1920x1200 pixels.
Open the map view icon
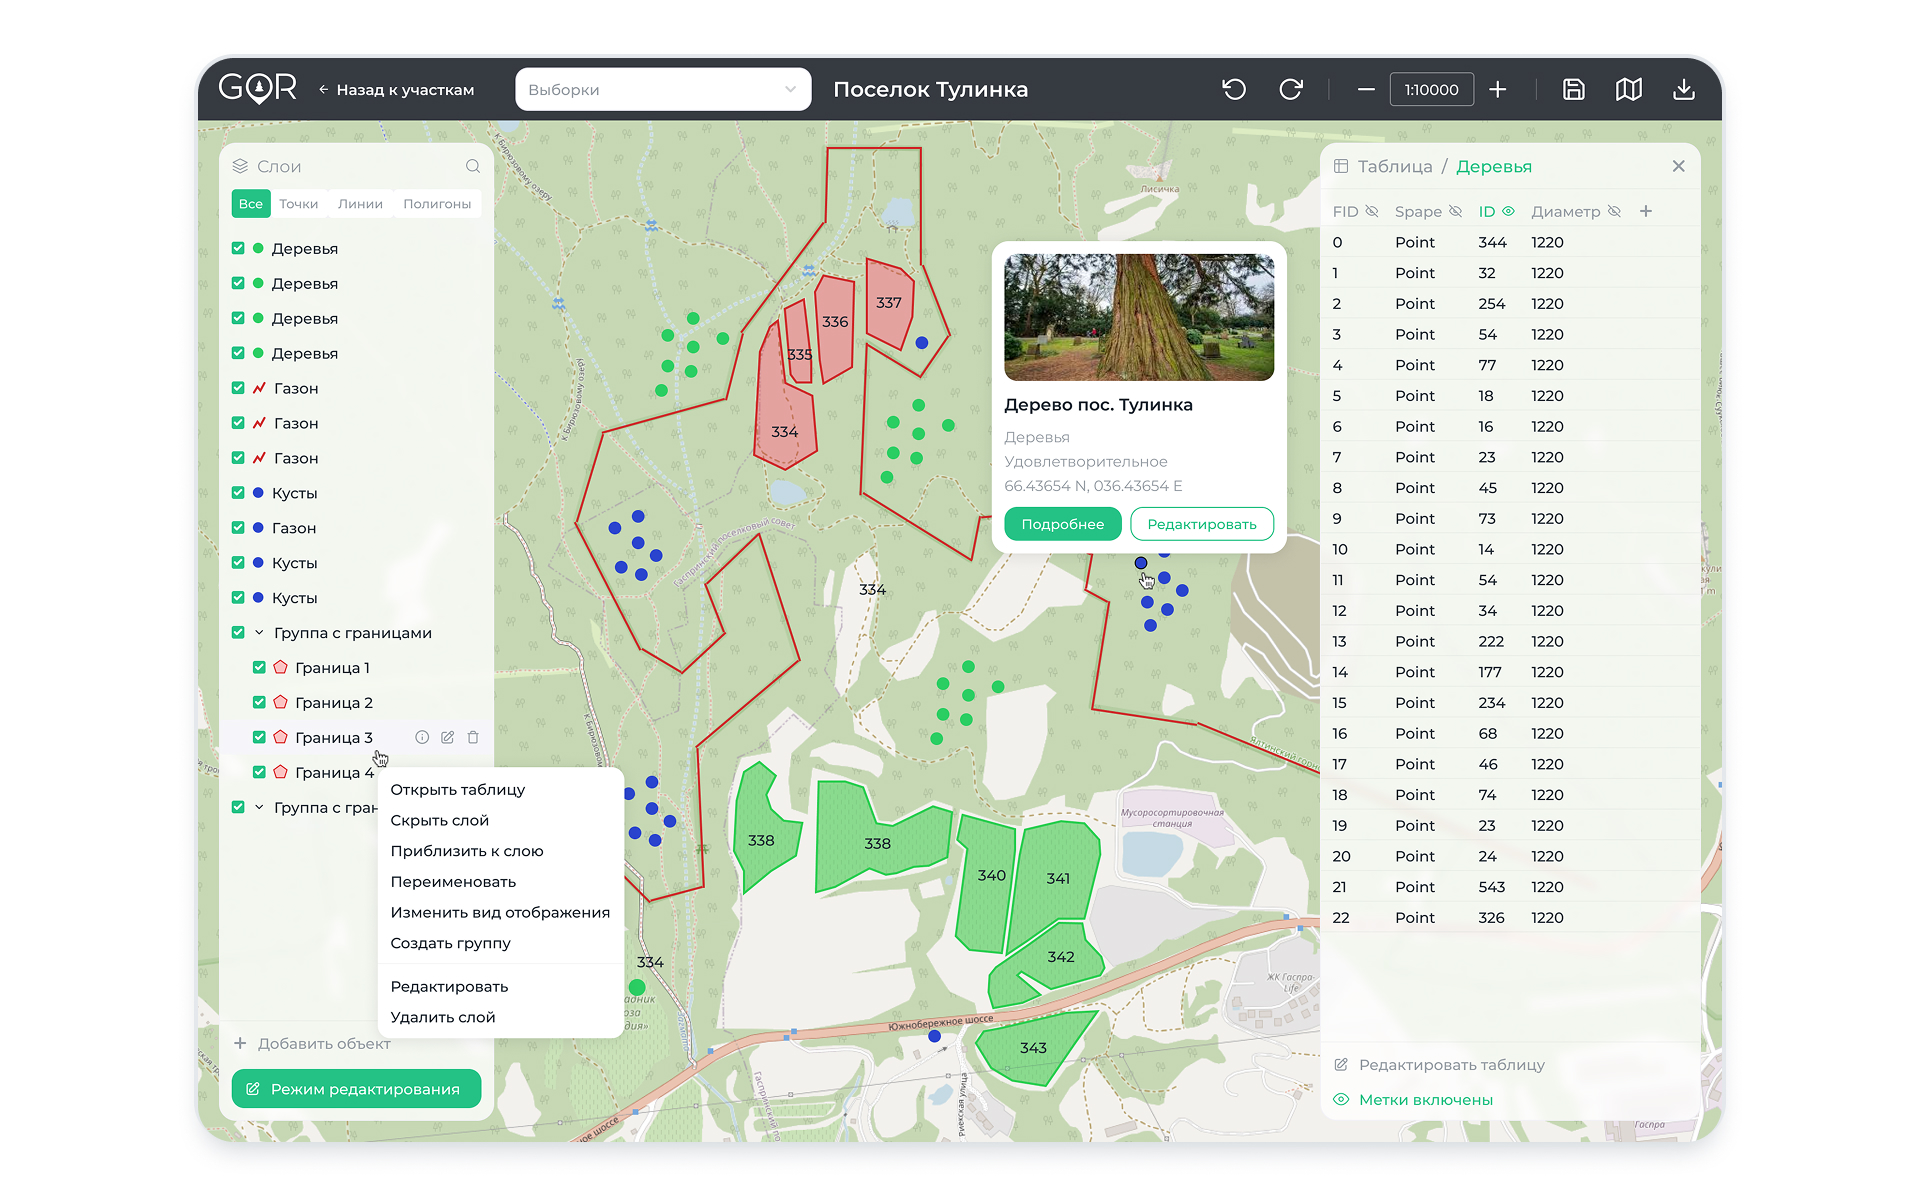pyautogui.click(x=1628, y=89)
